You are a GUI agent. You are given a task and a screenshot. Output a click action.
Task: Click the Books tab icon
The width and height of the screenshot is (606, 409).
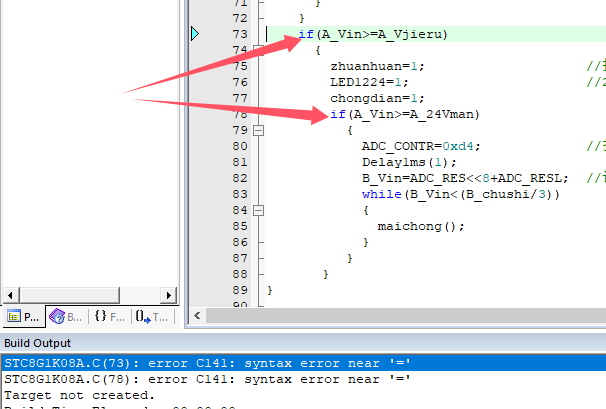(x=57, y=317)
